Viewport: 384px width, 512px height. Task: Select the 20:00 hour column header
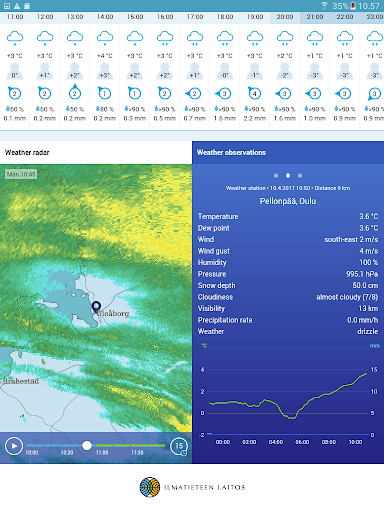(285, 17)
